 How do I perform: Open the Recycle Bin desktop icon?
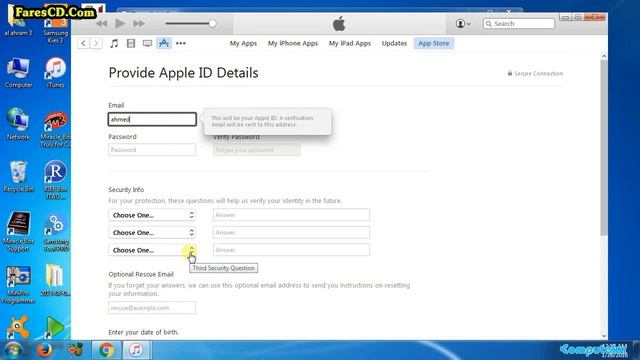(x=18, y=176)
